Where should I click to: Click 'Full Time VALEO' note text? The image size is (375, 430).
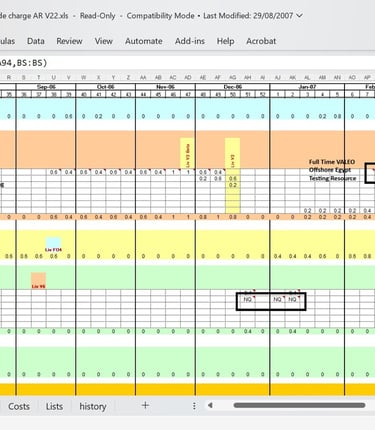332,162
